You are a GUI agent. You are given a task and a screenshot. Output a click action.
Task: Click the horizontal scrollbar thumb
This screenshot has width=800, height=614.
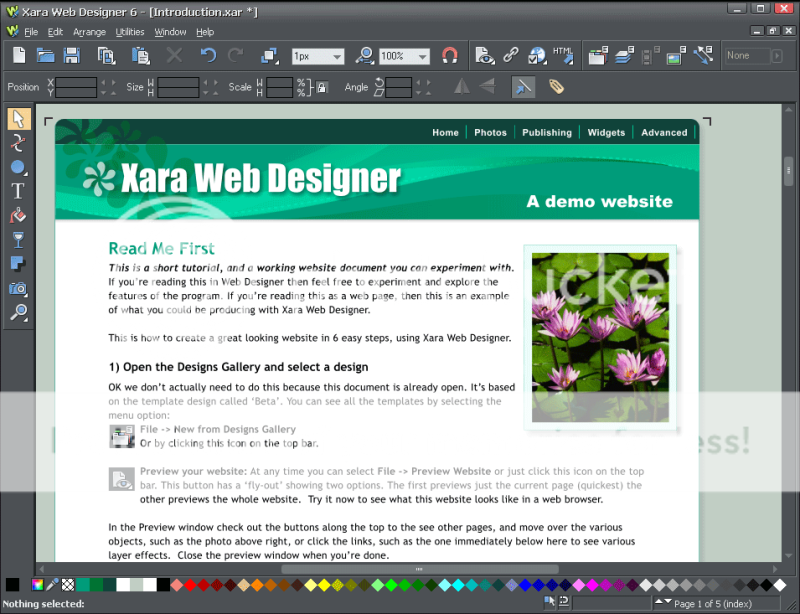419,569
